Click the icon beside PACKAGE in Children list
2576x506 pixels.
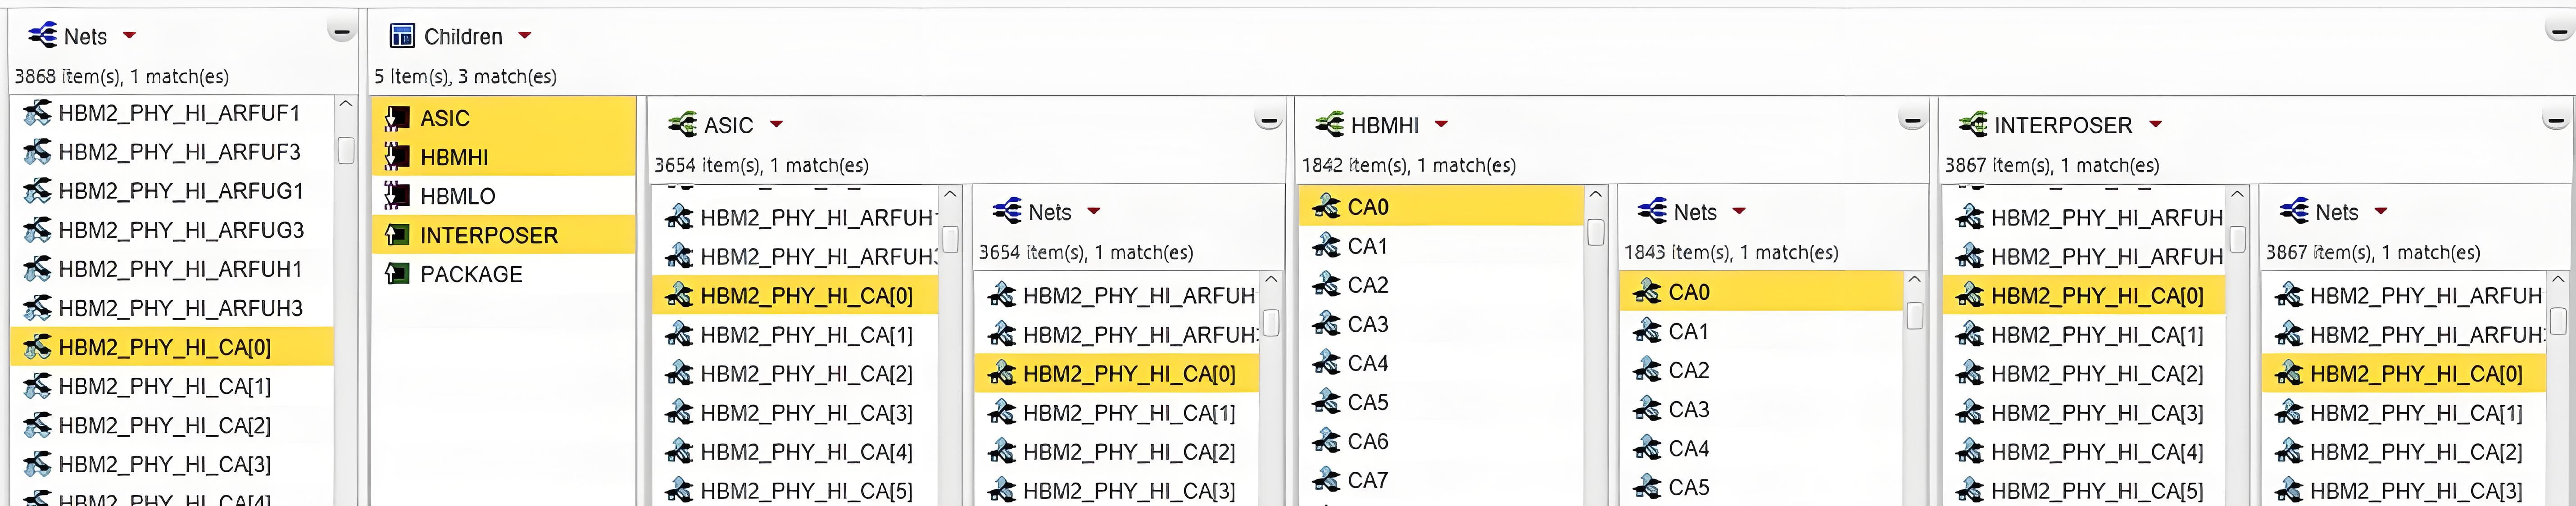coord(397,274)
